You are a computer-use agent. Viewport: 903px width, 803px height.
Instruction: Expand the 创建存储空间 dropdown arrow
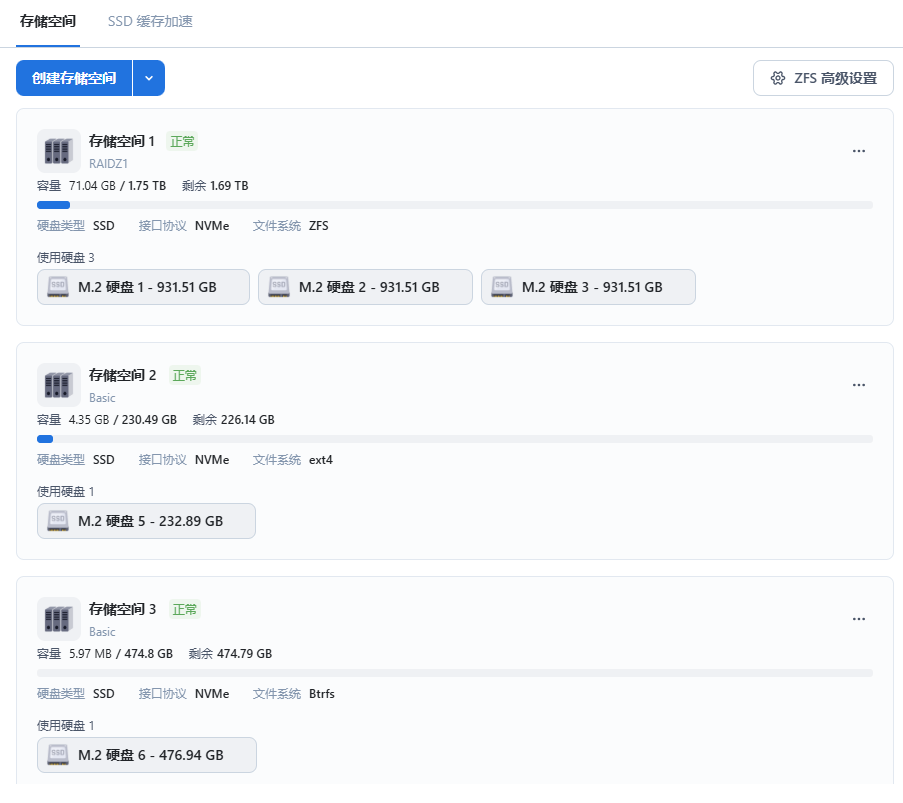click(x=149, y=78)
